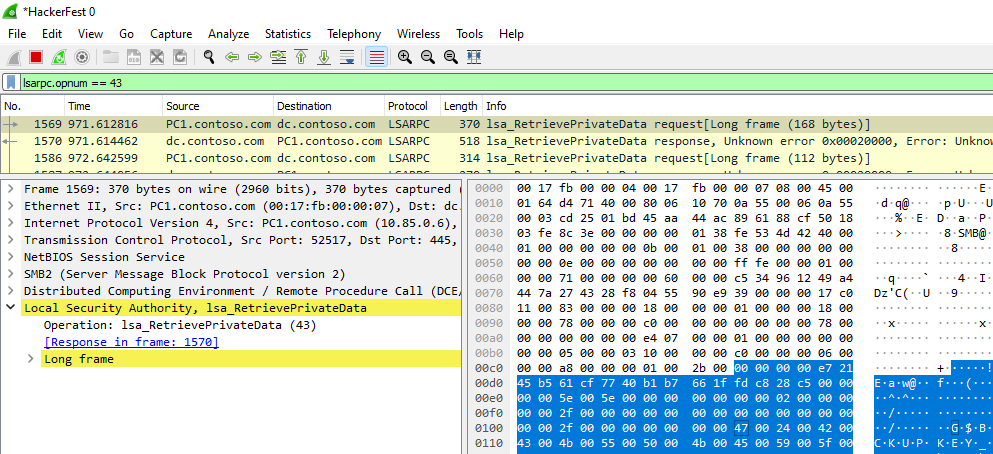The width and height of the screenshot is (993, 454).
Task: Zoom out the main window text
Action: pos(427,57)
